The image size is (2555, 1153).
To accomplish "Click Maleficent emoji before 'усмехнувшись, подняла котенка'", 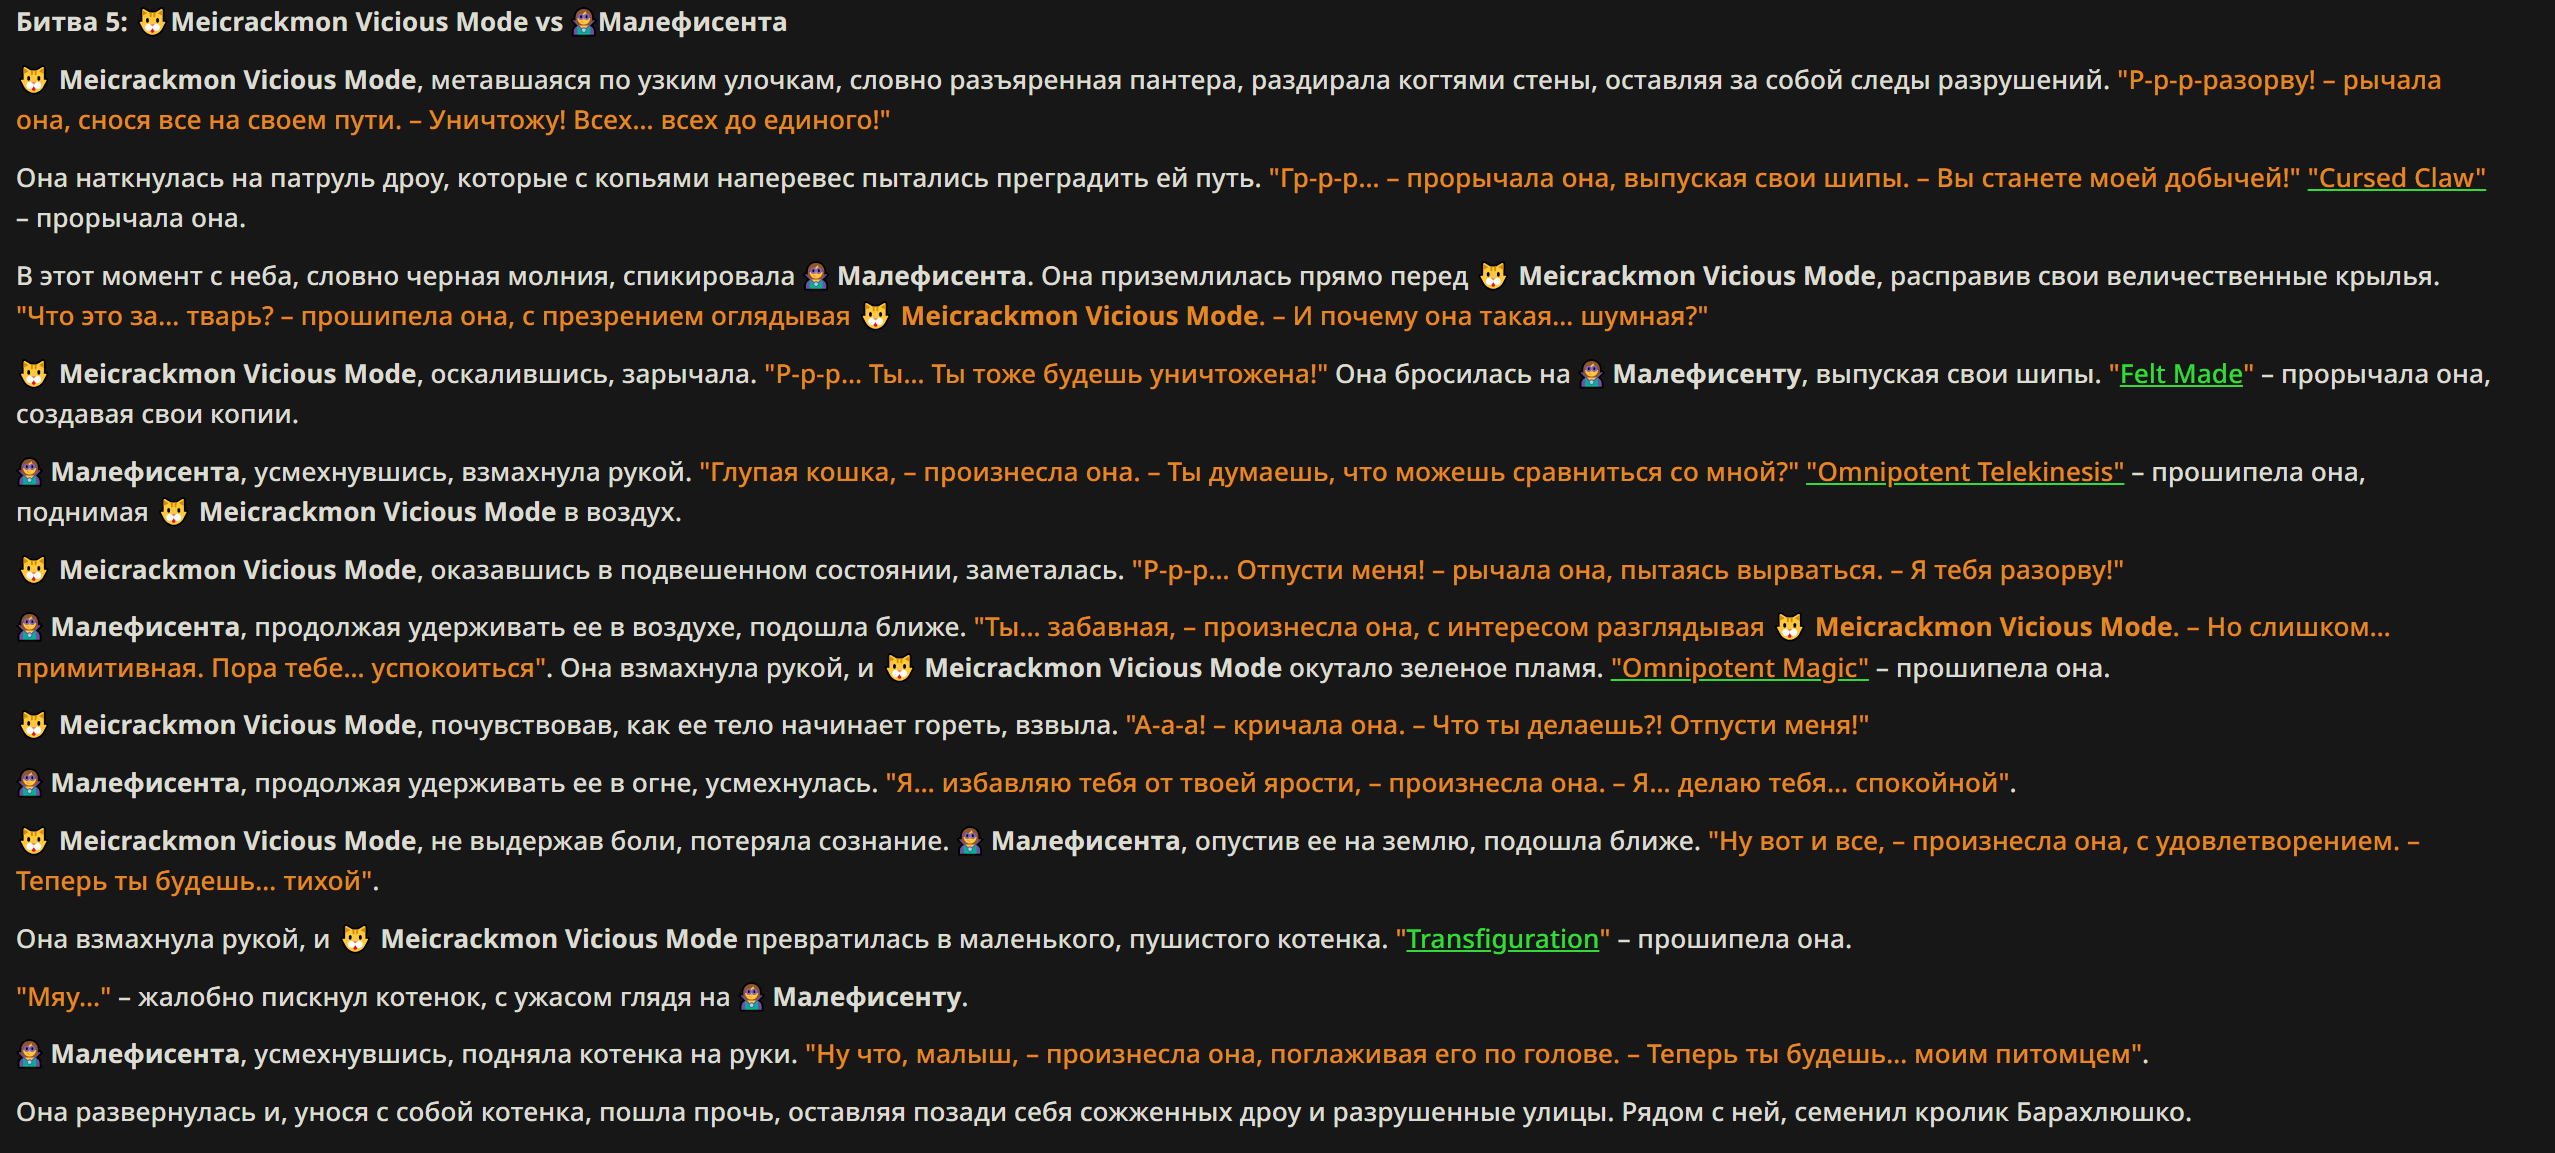I will click(30, 1054).
